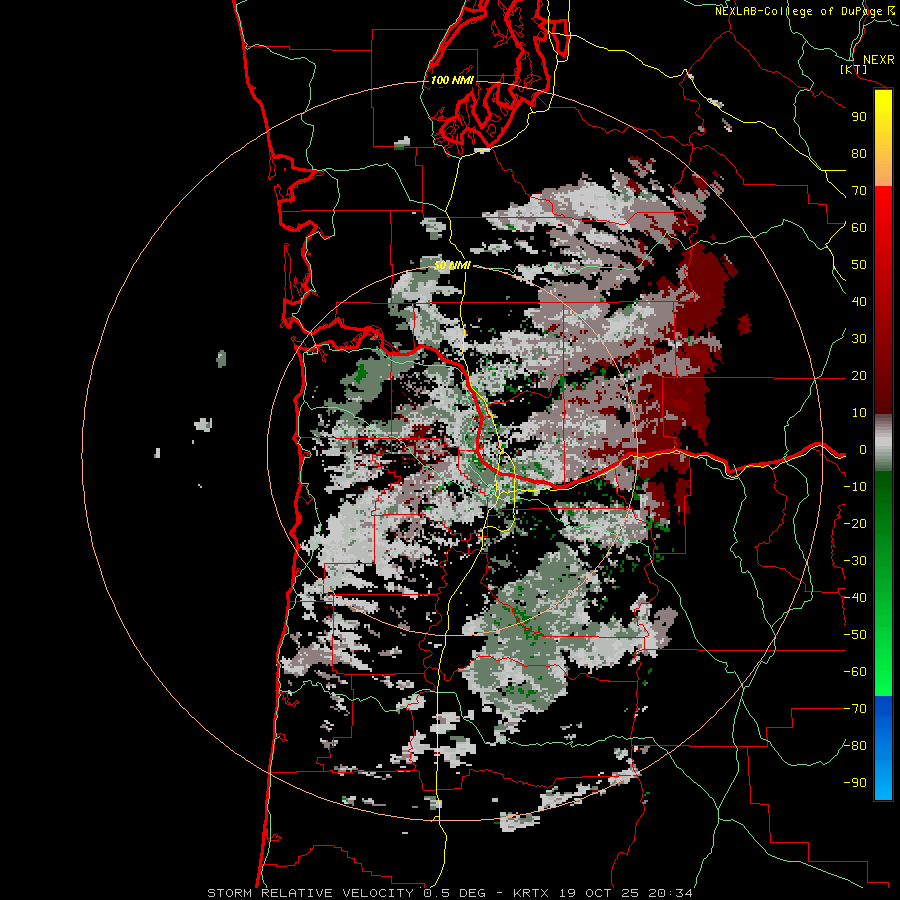
Task: Click the -20 value on the velocity scale
Action: 855,523
